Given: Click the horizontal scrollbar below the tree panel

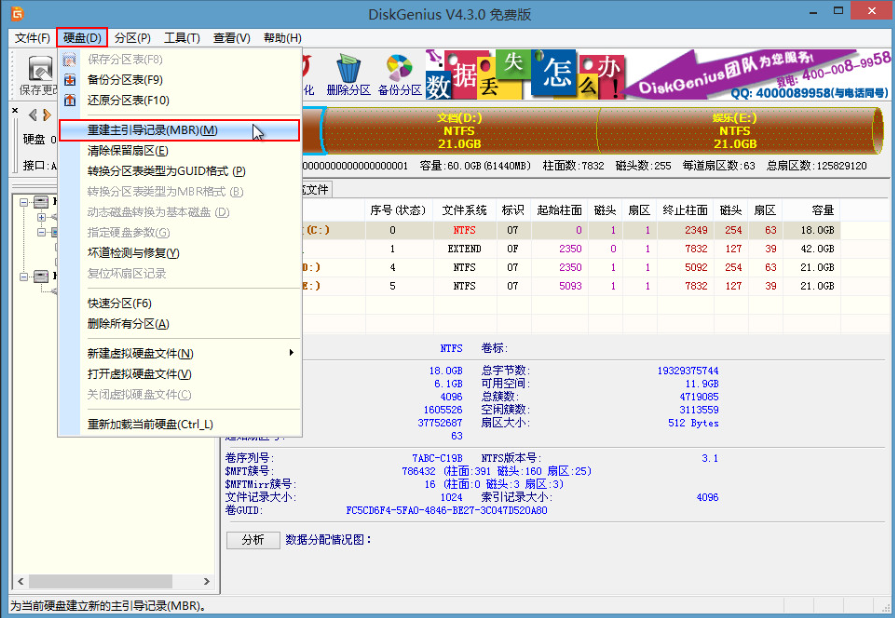Looking at the screenshot, I should point(100,581).
